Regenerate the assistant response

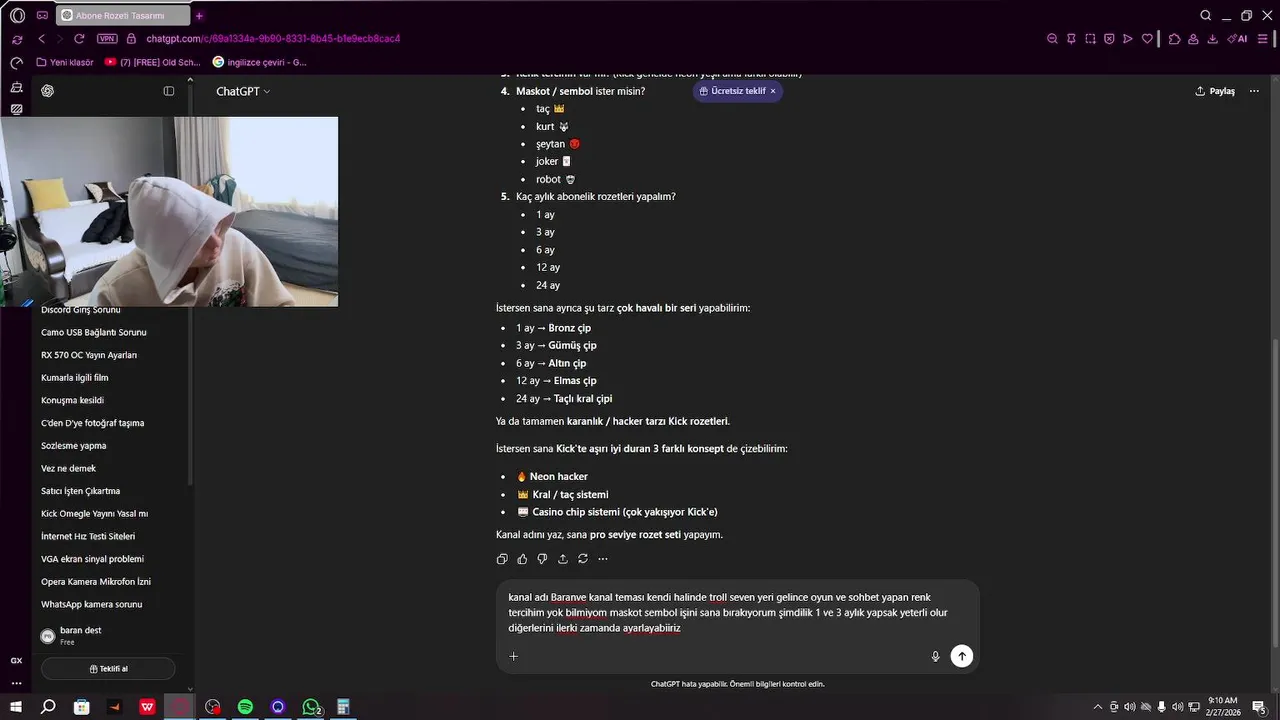pyautogui.click(x=583, y=559)
